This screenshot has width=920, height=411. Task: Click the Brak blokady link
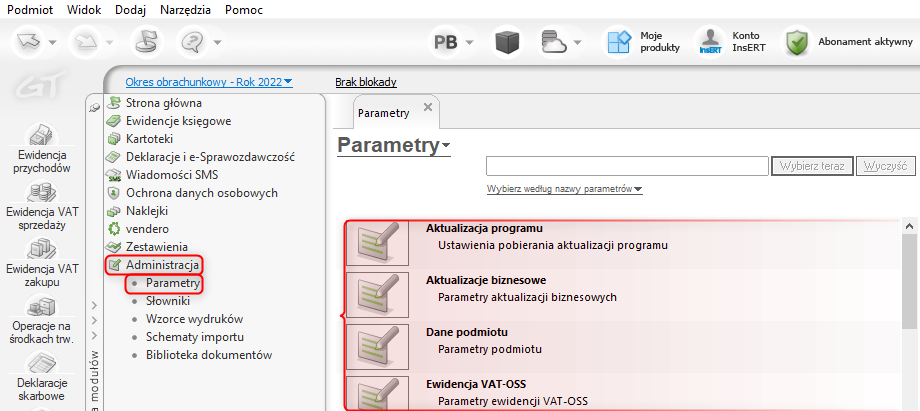coord(366,82)
